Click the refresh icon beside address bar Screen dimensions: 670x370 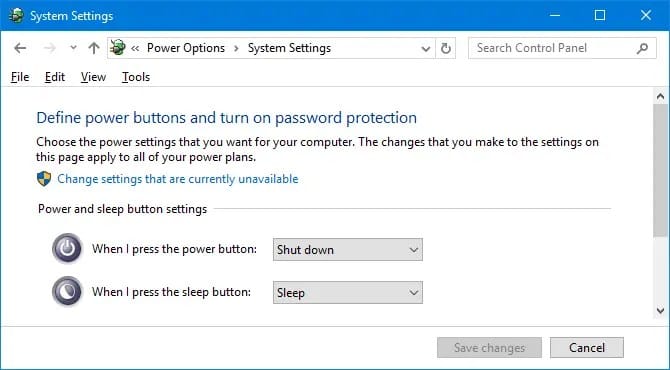pos(446,48)
